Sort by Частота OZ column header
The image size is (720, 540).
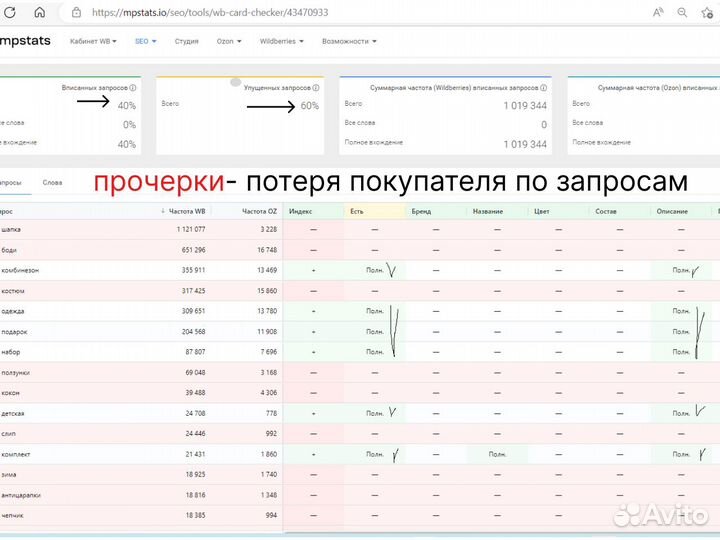[259, 211]
